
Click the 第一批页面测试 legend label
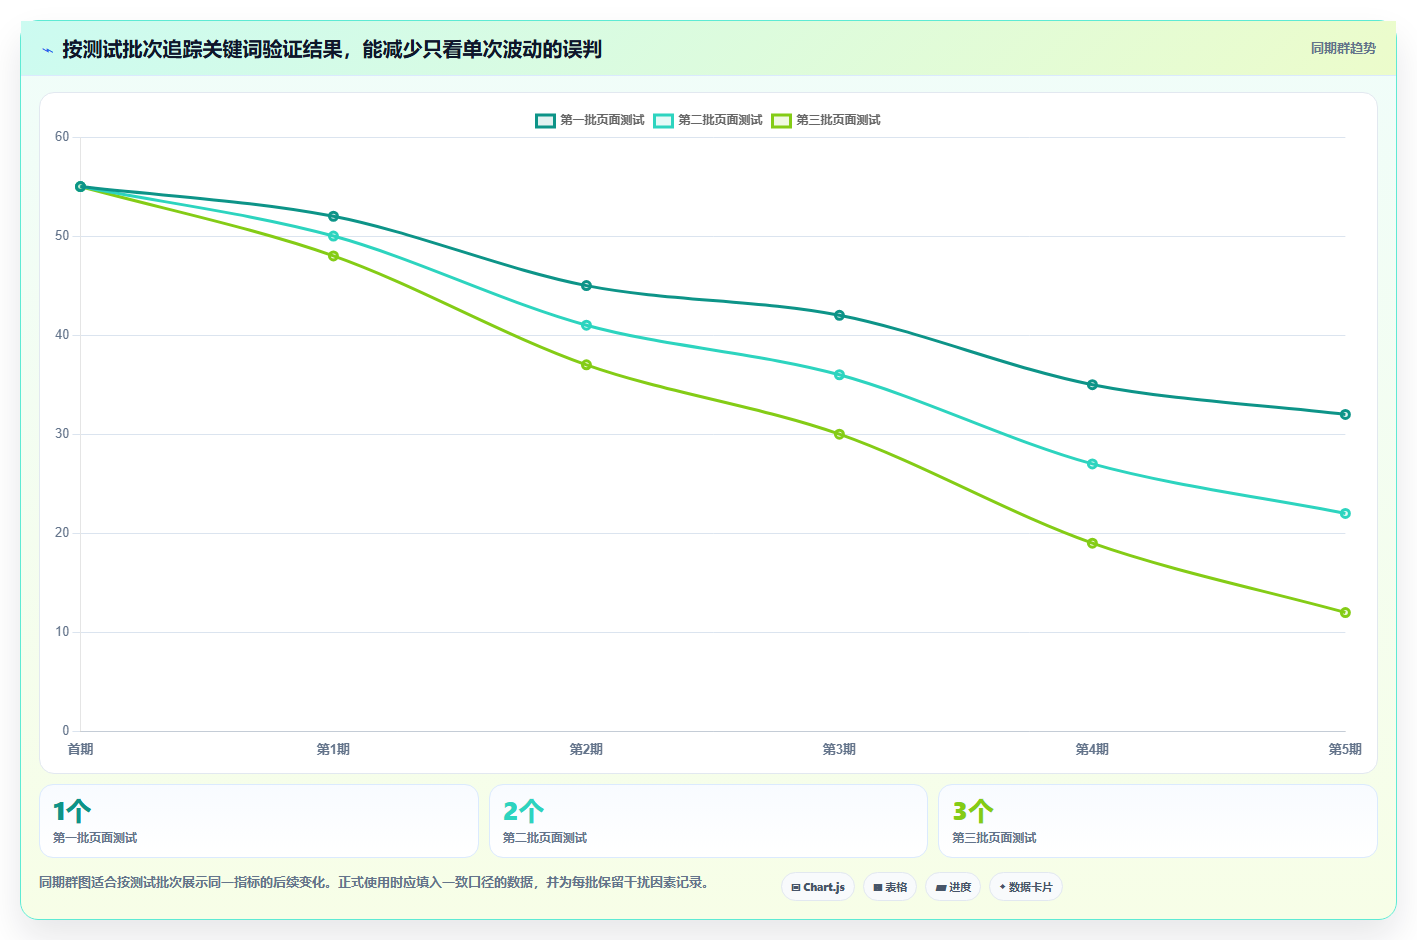(602, 120)
